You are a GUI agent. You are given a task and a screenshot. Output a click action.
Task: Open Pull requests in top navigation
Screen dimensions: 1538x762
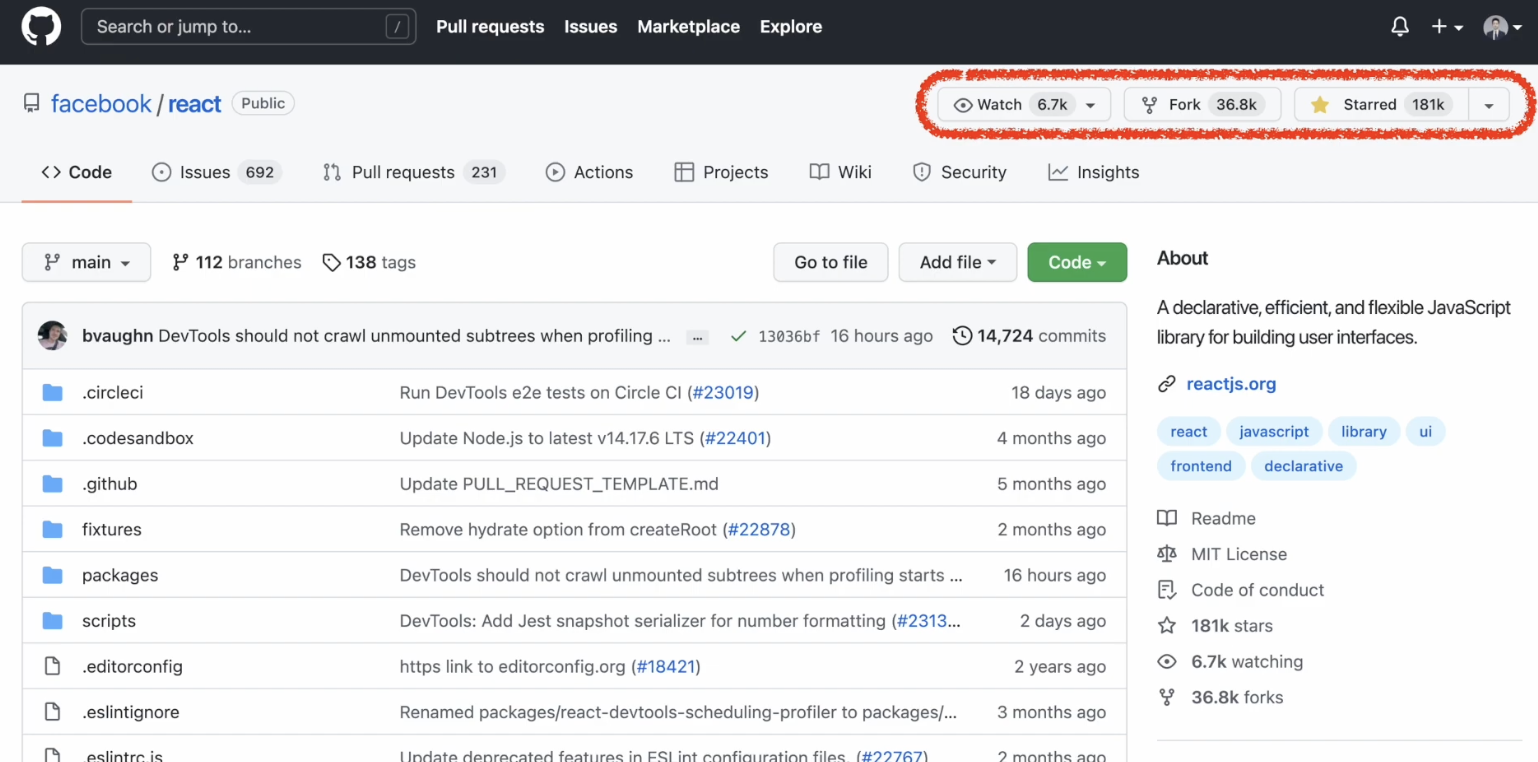(x=490, y=27)
